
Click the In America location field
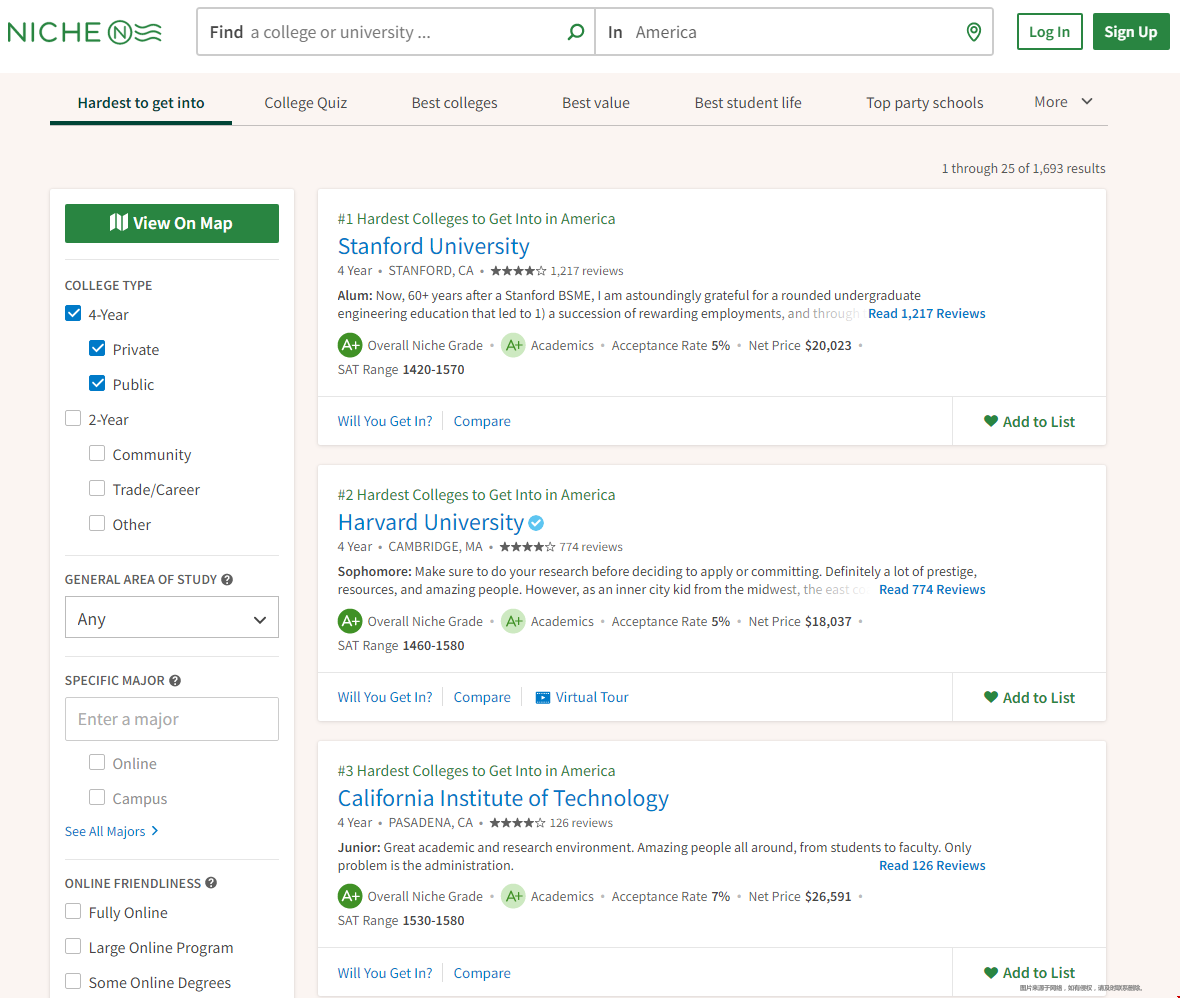pyautogui.click(x=794, y=32)
